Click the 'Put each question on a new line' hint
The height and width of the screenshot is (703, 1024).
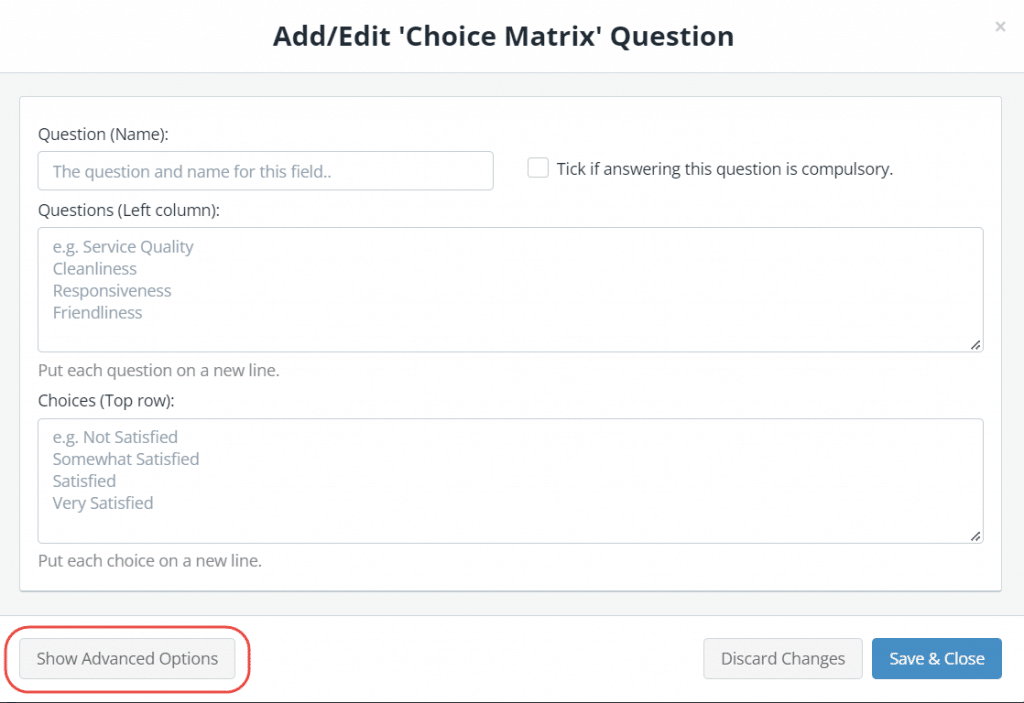coord(158,370)
